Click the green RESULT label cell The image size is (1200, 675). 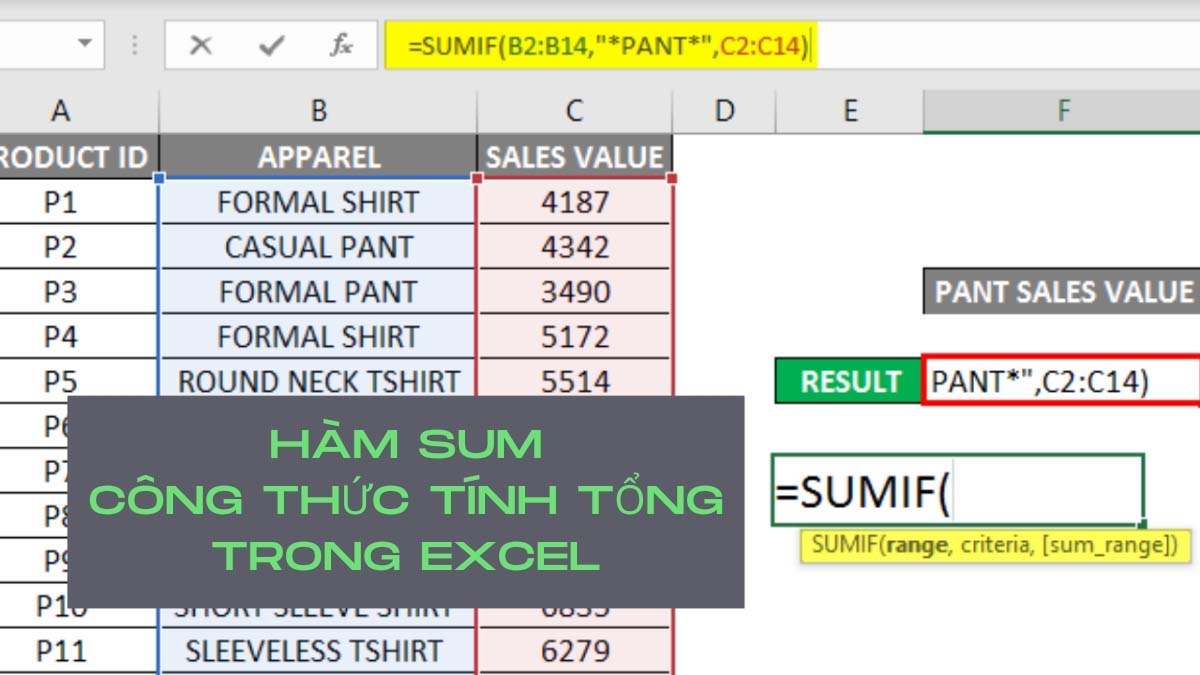coord(849,382)
